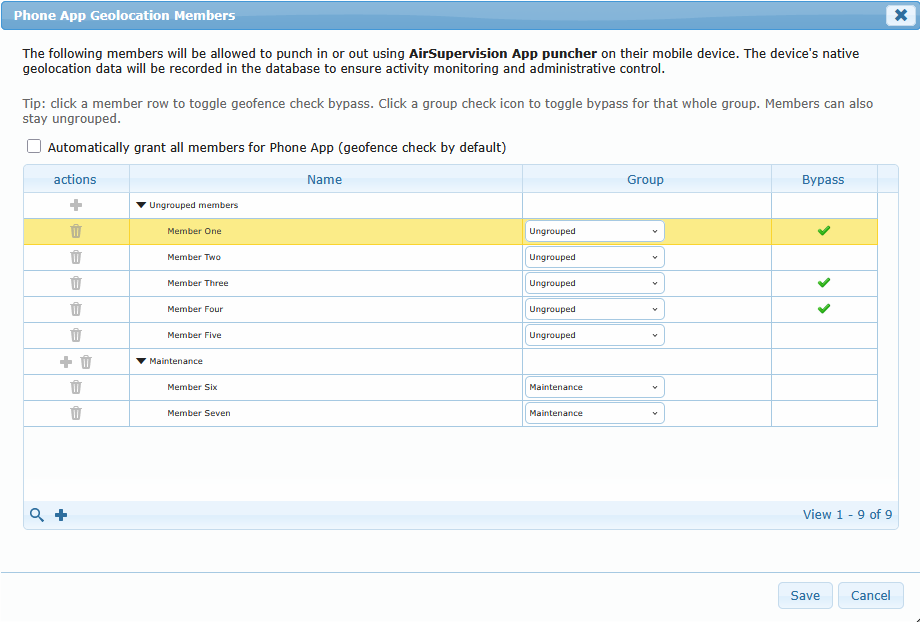Collapse the Ungrouped members group

[141, 205]
